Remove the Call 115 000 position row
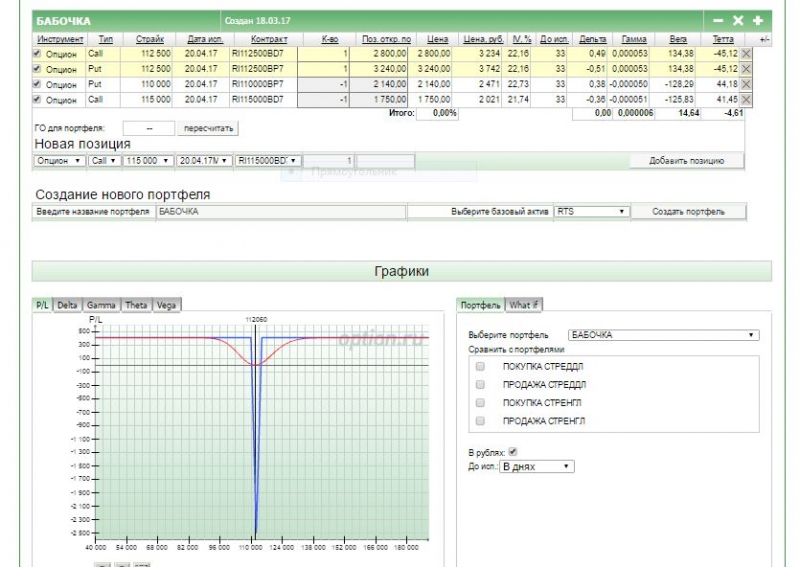This screenshot has width=800, height=567. [x=746, y=100]
